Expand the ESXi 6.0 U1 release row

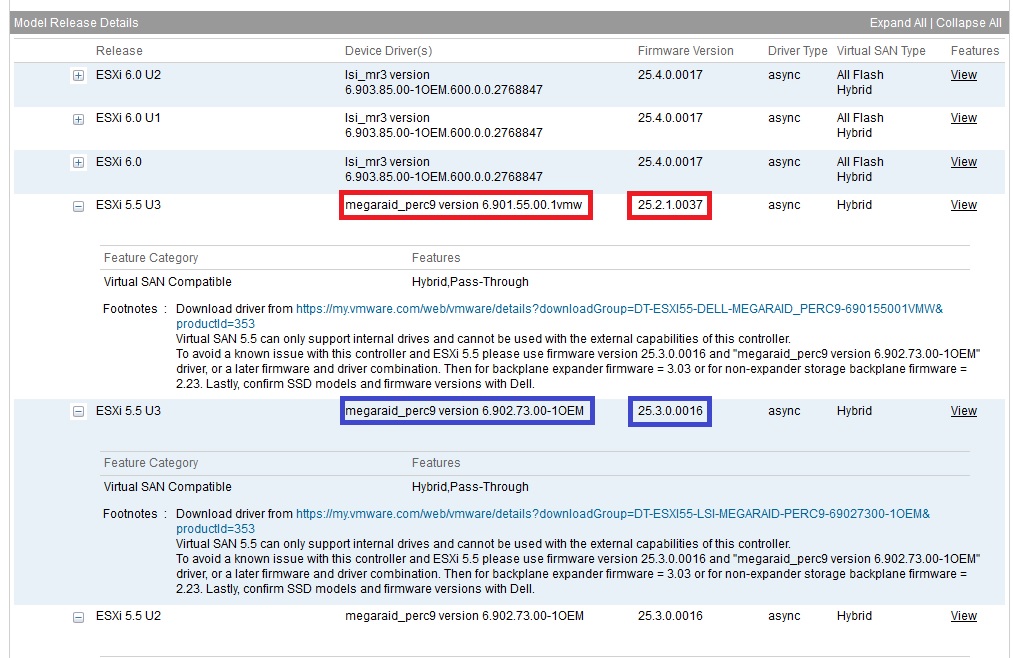coord(78,119)
